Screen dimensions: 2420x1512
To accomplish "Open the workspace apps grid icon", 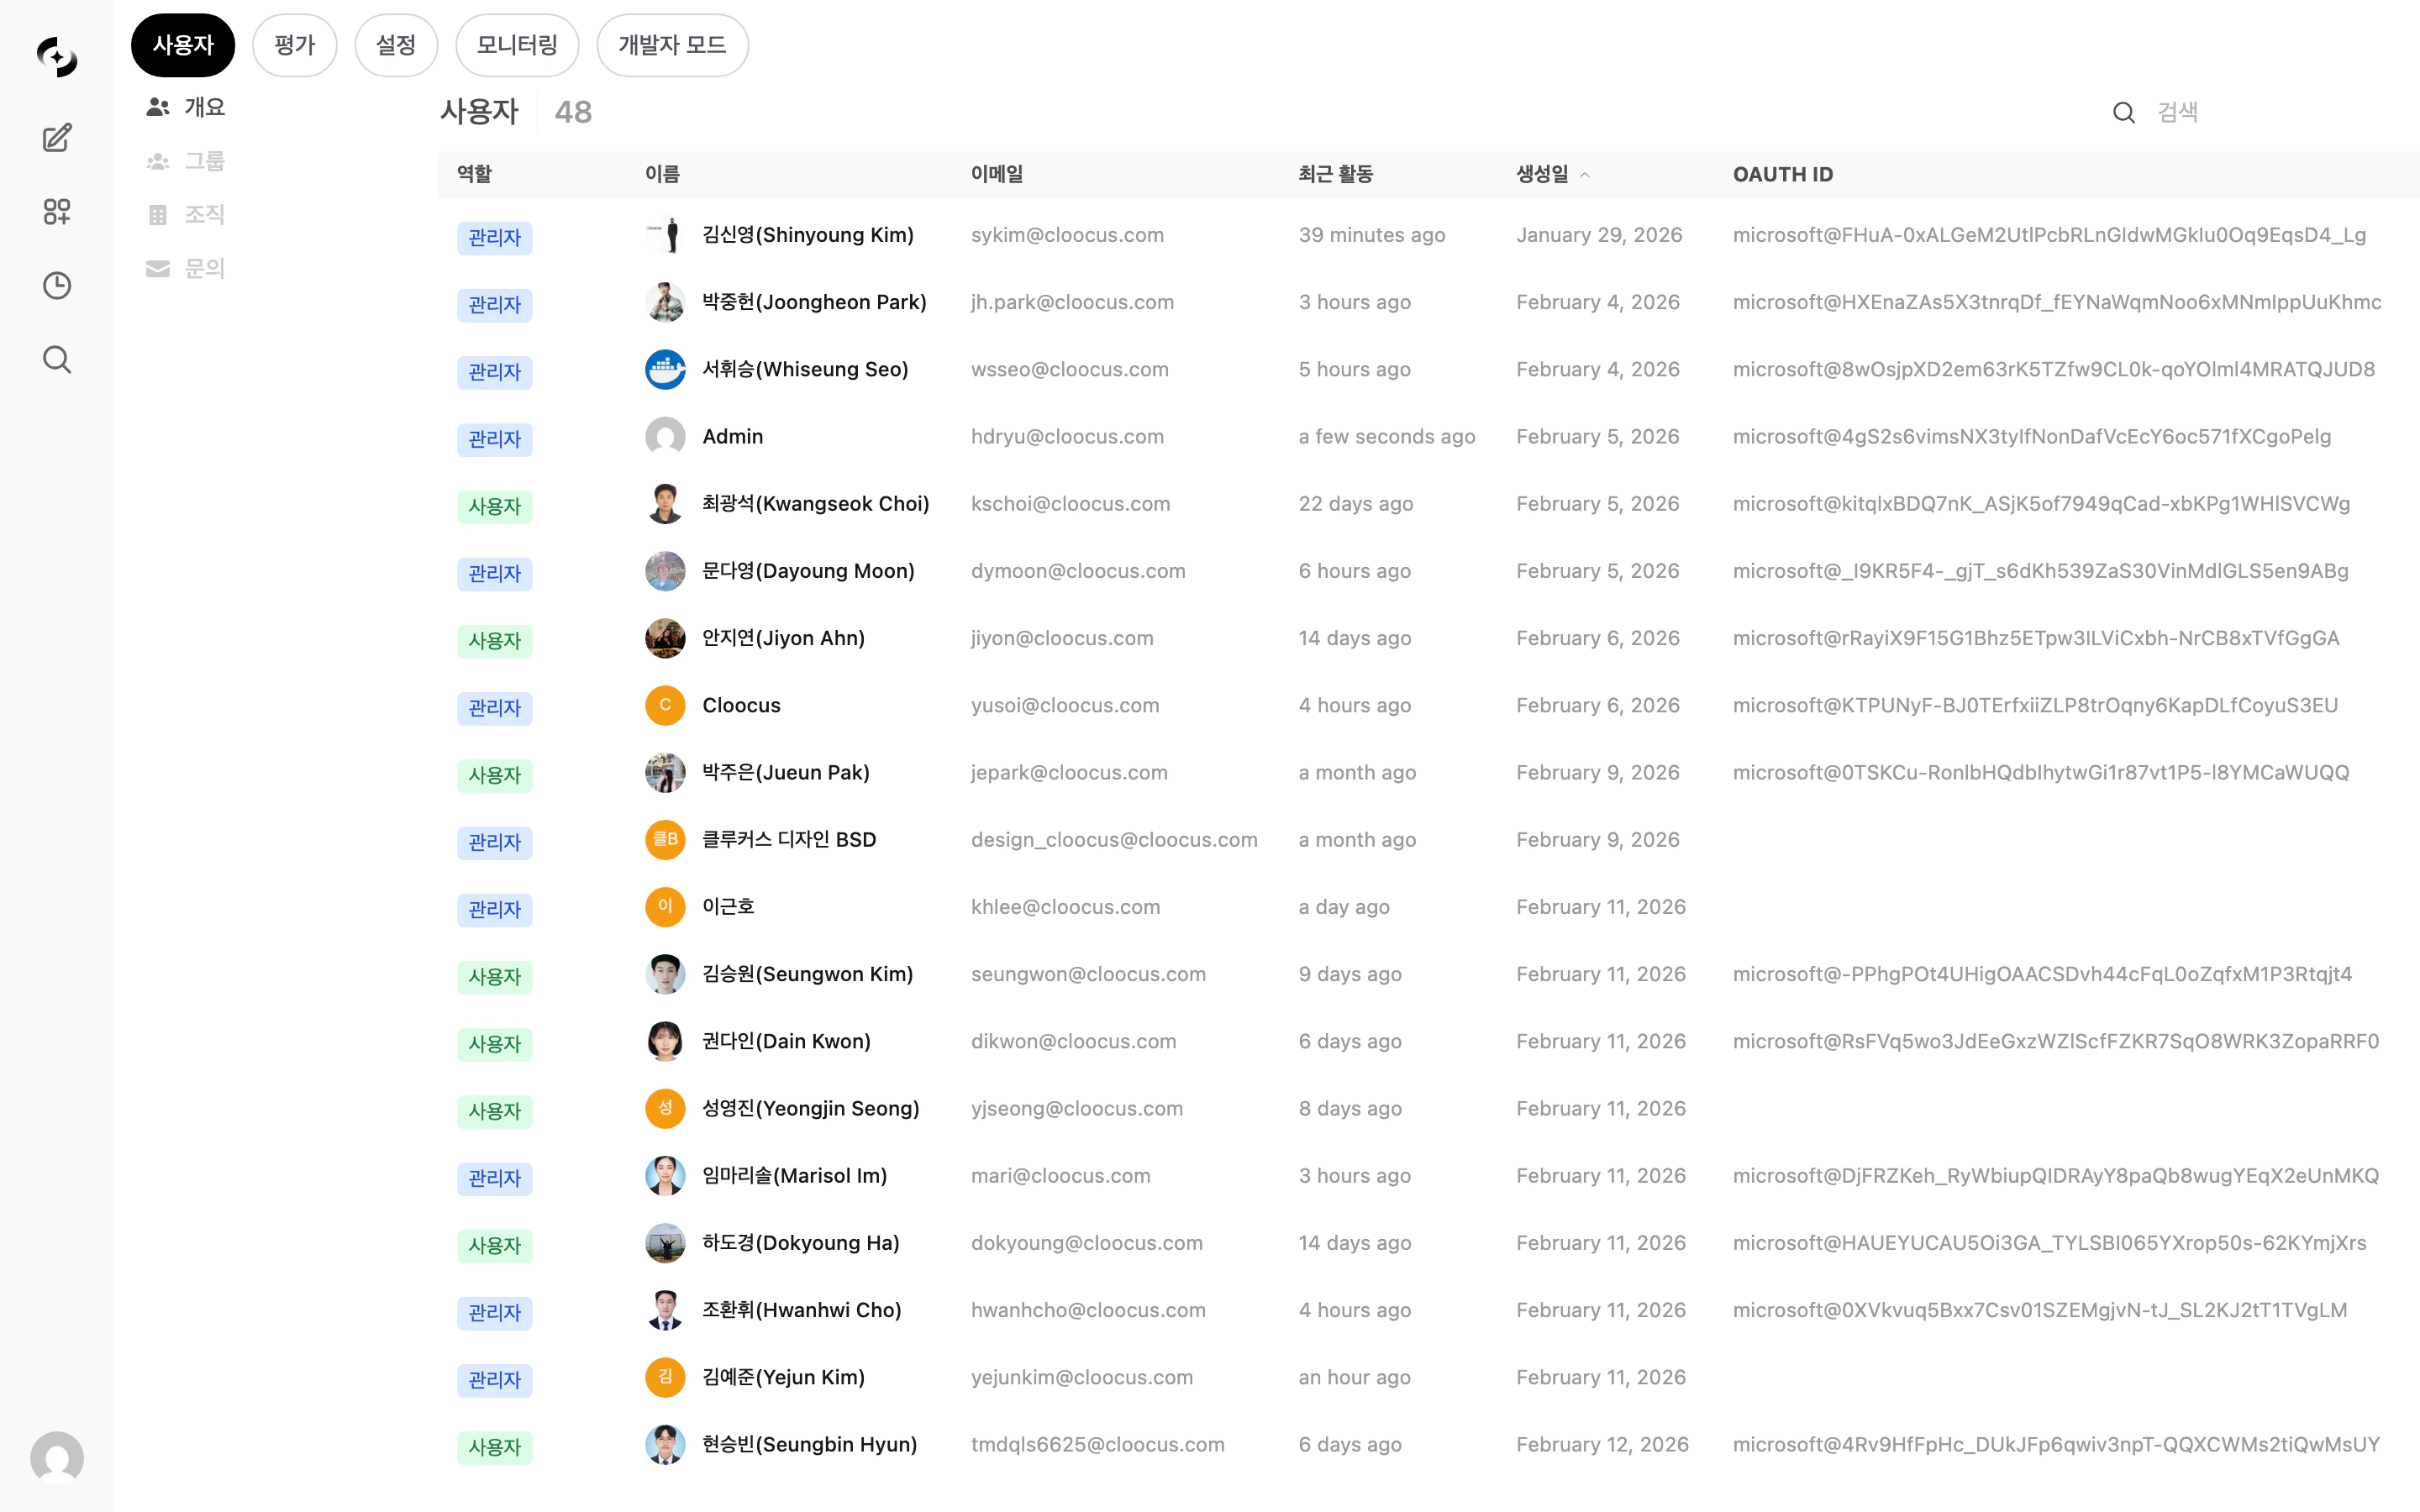I will point(57,212).
